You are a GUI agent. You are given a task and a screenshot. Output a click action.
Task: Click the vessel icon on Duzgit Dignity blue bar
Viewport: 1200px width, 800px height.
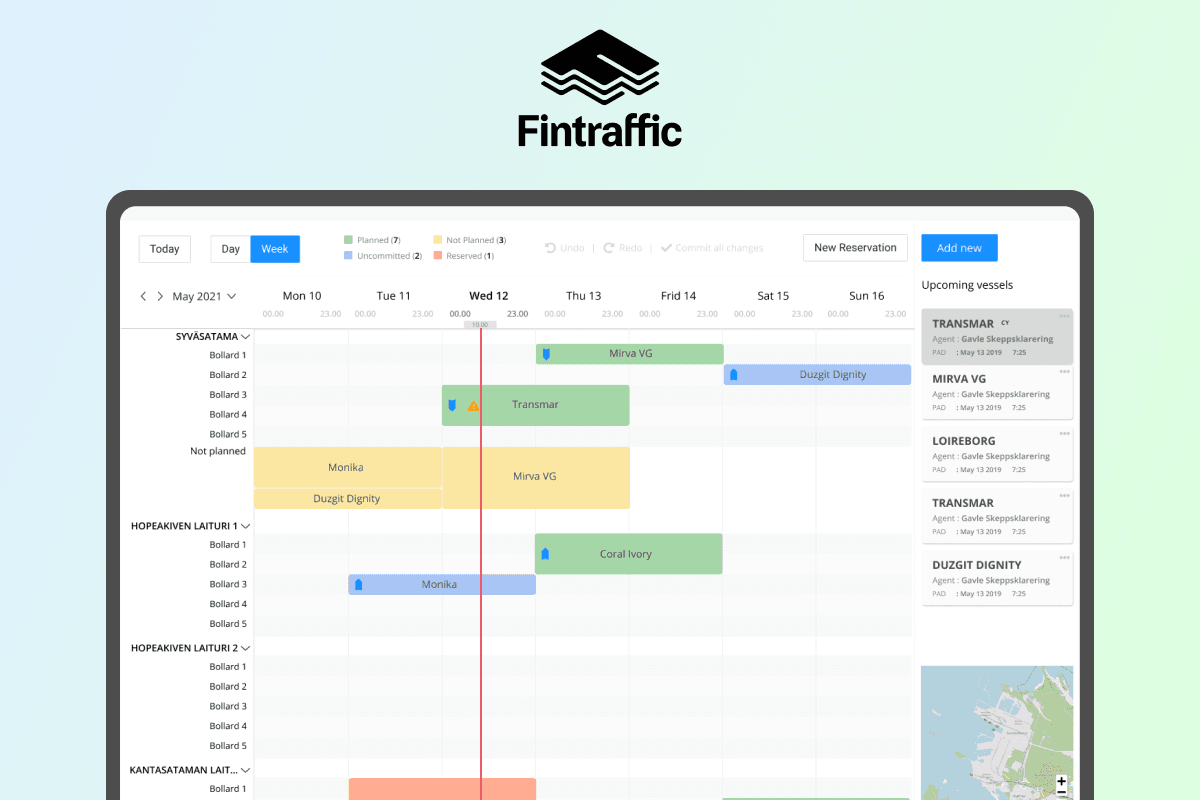click(734, 375)
